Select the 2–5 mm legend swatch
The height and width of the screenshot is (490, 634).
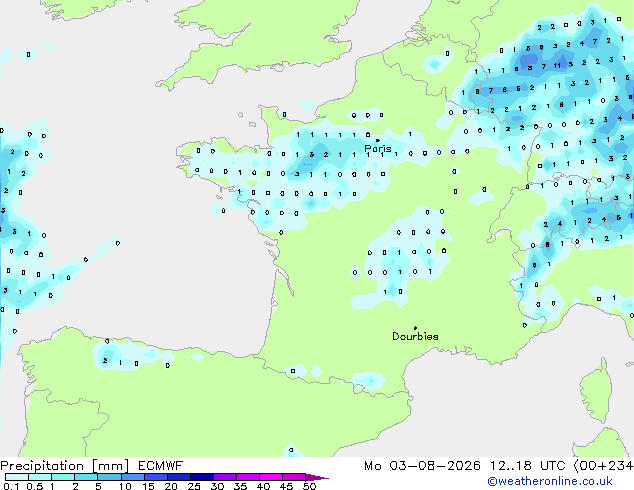pyautogui.click(x=86, y=477)
